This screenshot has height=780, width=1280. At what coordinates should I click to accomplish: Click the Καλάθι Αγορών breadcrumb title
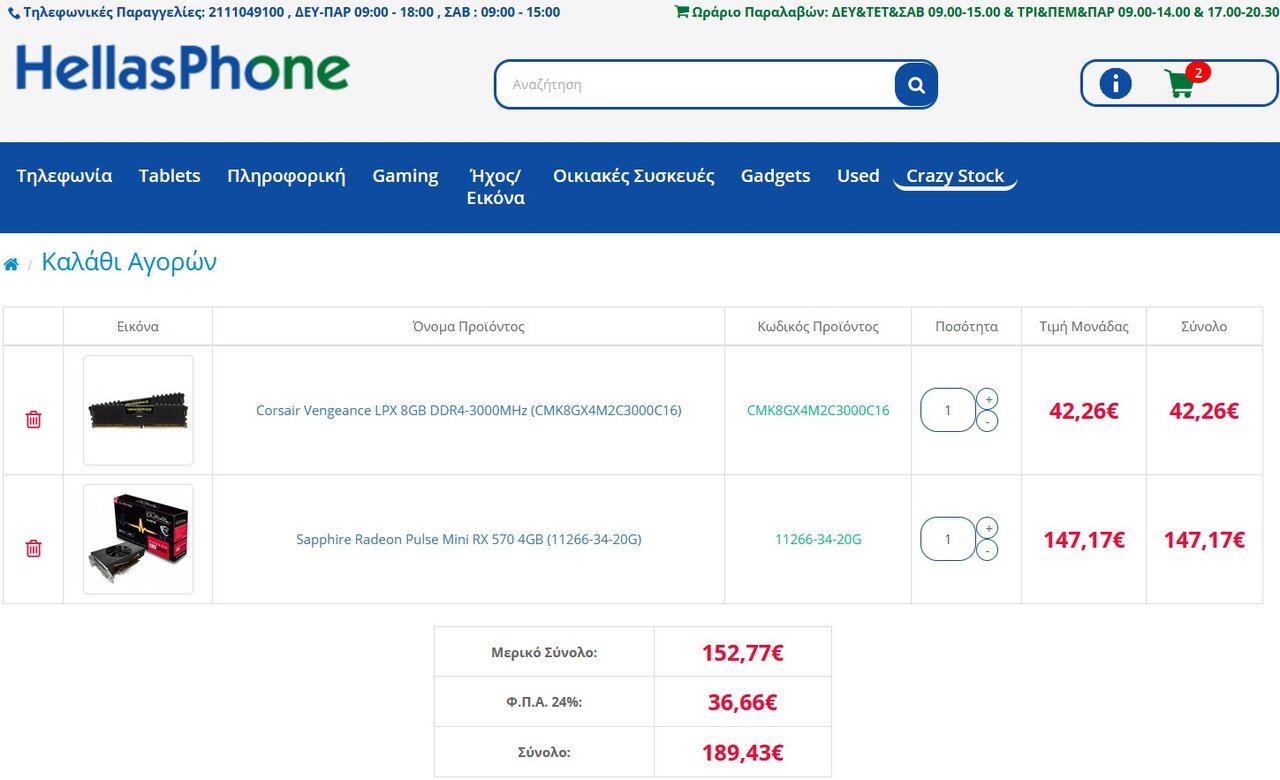tap(129, 262)
